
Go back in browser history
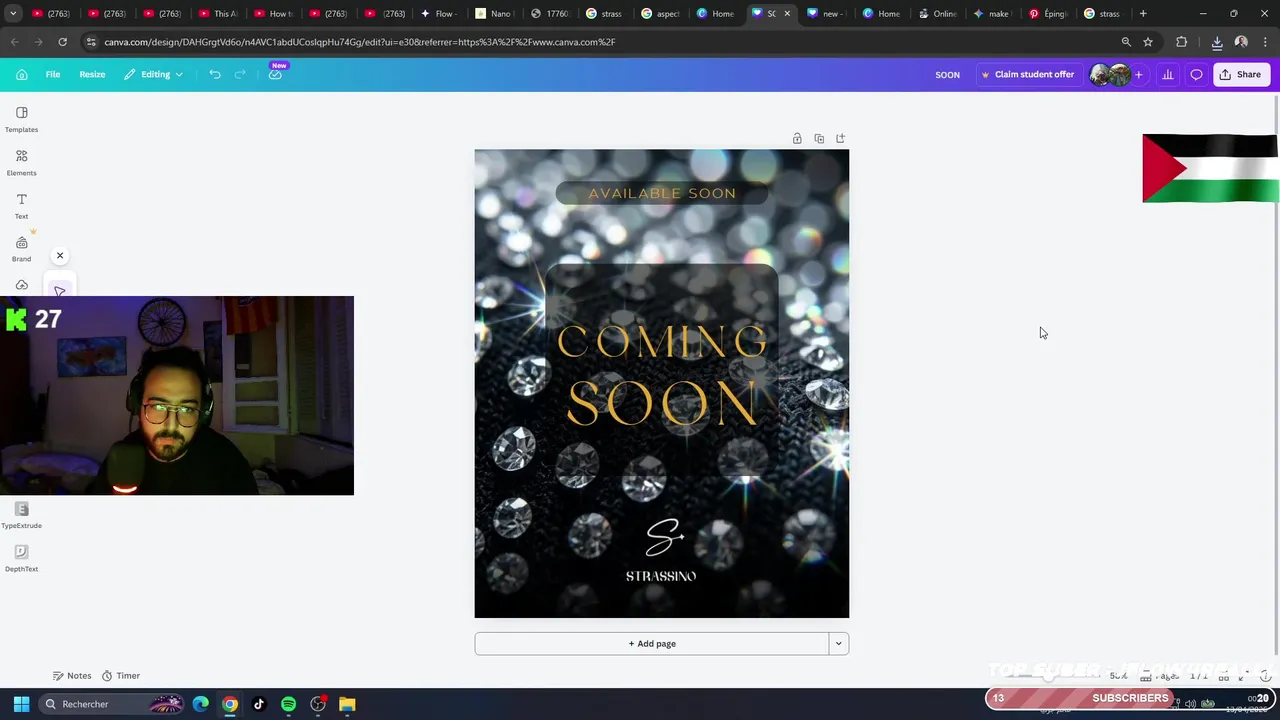tap(14, 42)
